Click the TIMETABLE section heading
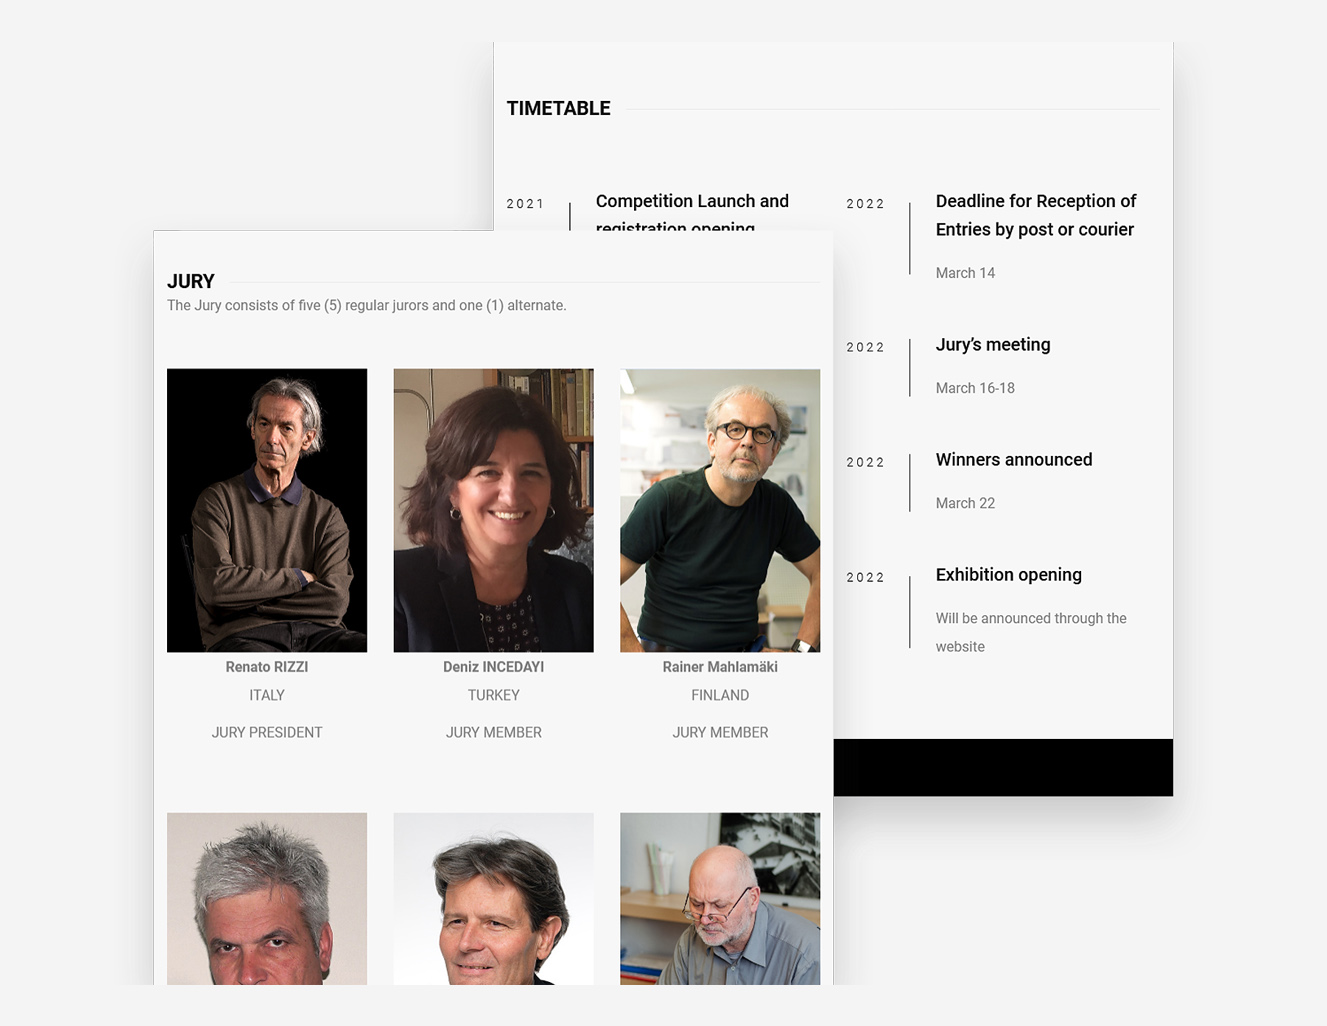Viewport: 1327px width, 1026px height. pos(558,109)
